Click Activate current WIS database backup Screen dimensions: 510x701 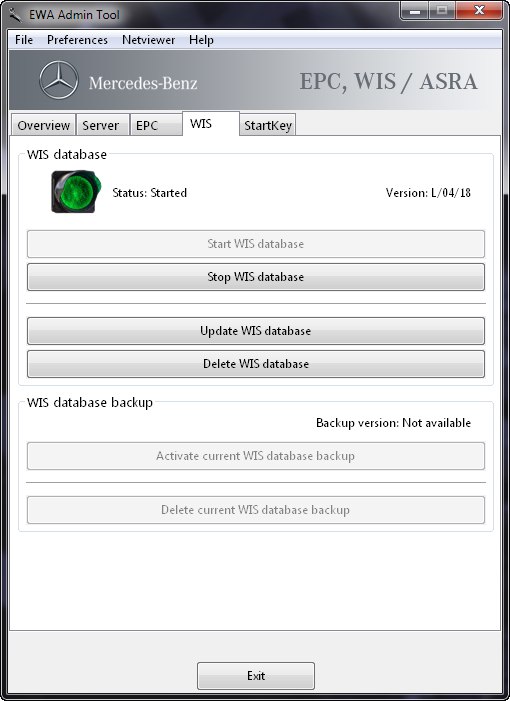pos(256,456)
